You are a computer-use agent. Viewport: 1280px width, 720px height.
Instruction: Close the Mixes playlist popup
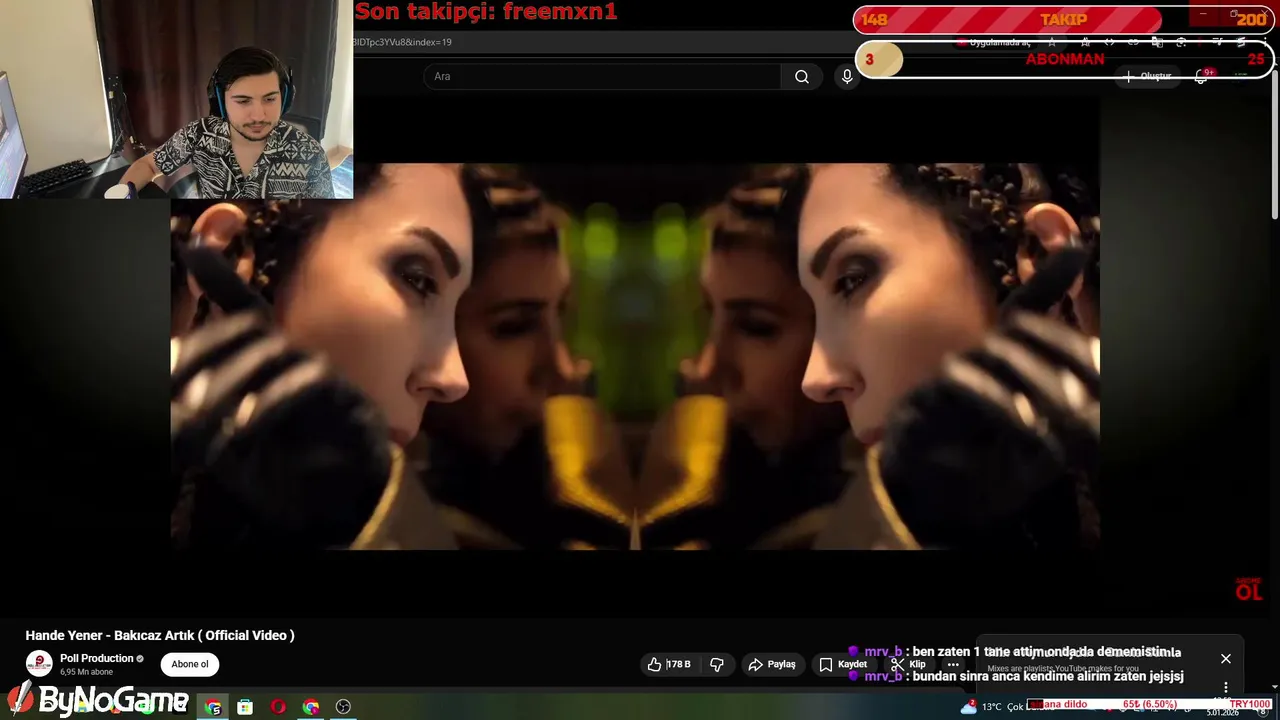point(1225,659)
